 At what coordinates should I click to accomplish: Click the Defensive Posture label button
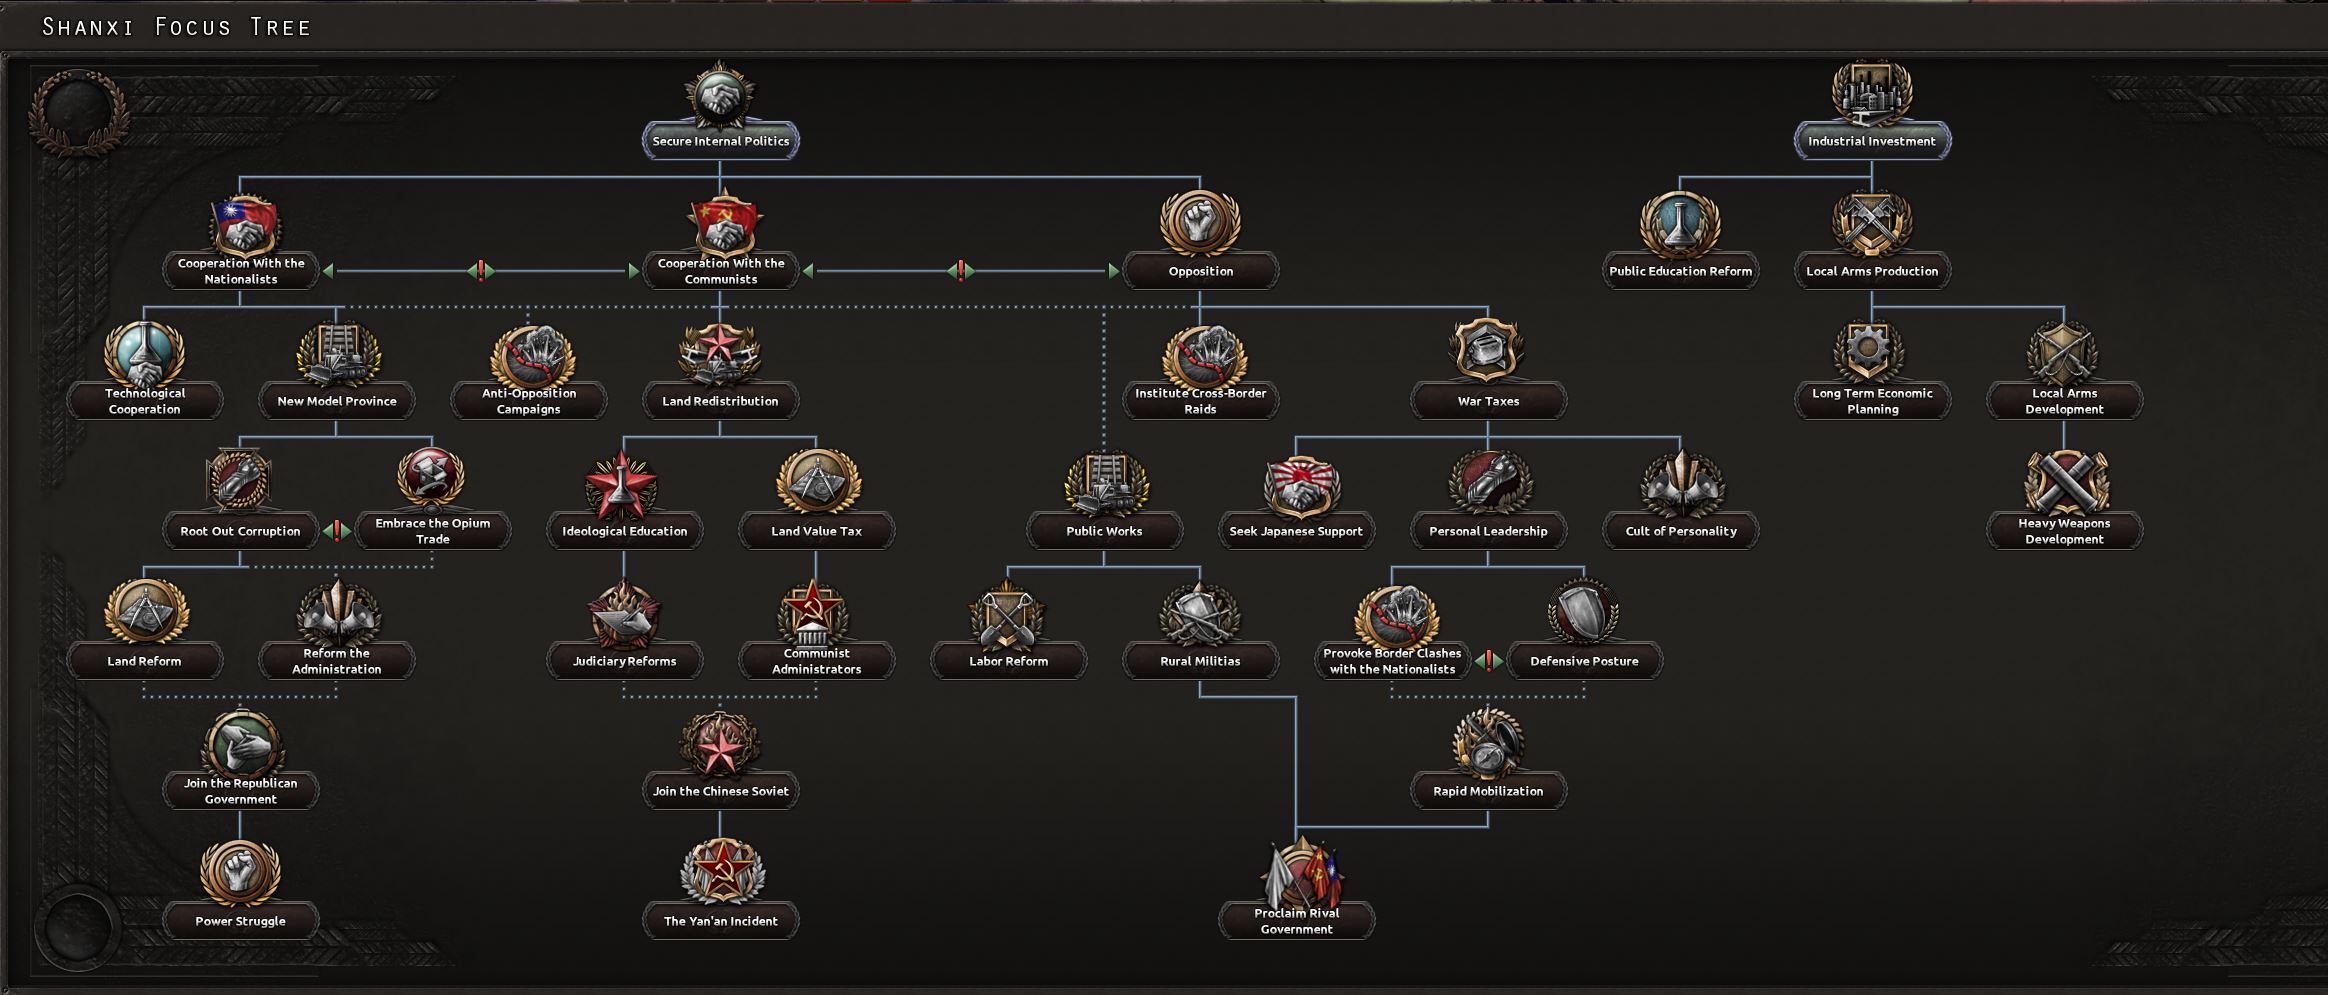point(1584,661)
